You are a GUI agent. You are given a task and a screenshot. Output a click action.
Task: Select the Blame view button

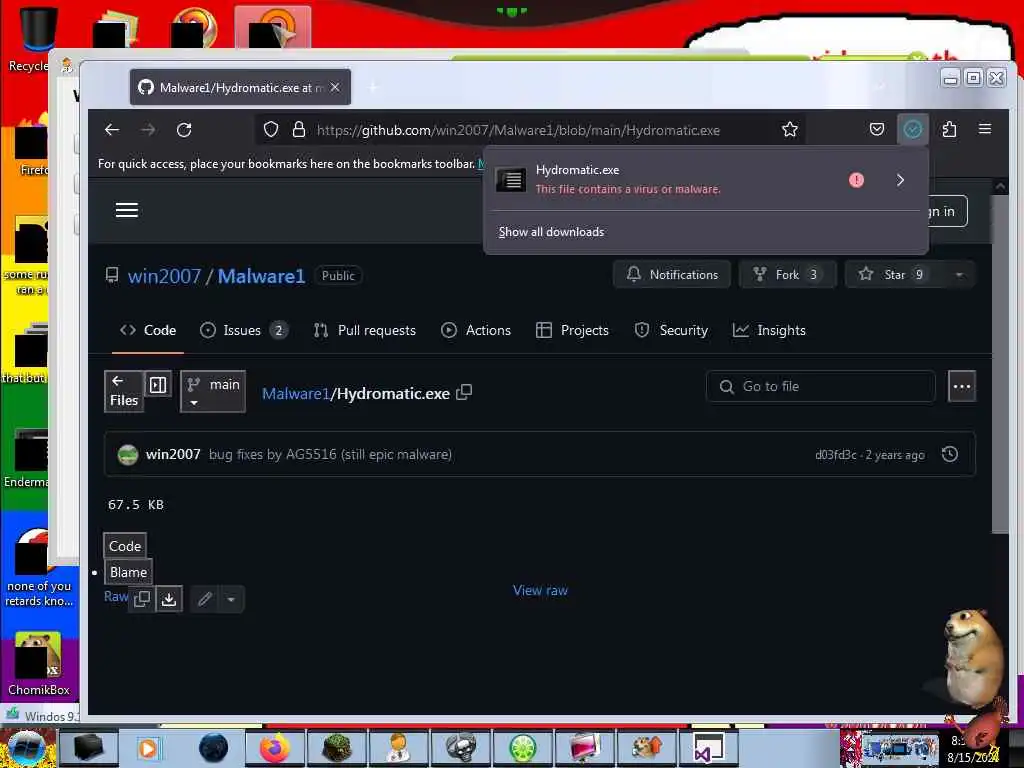[128, 572]
